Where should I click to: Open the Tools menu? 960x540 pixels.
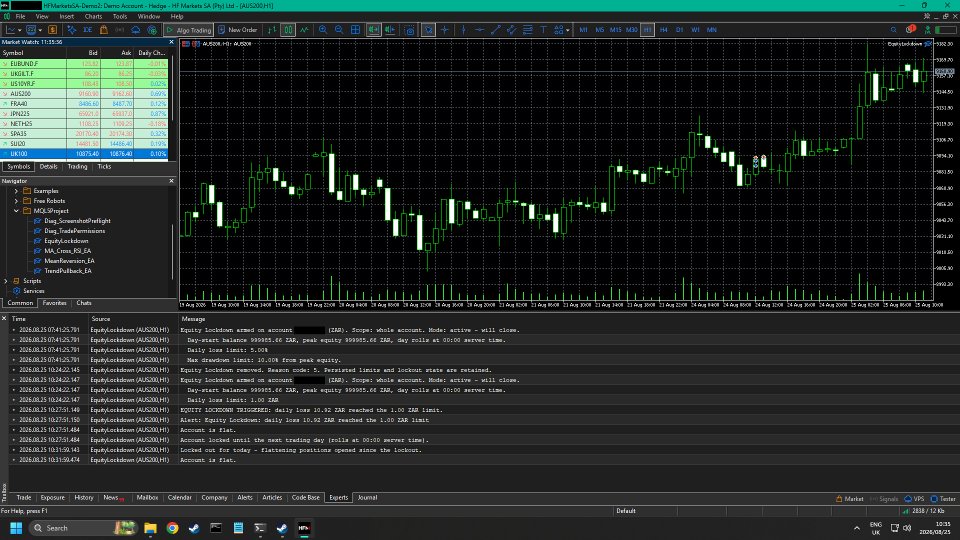(x=120, y=17)
